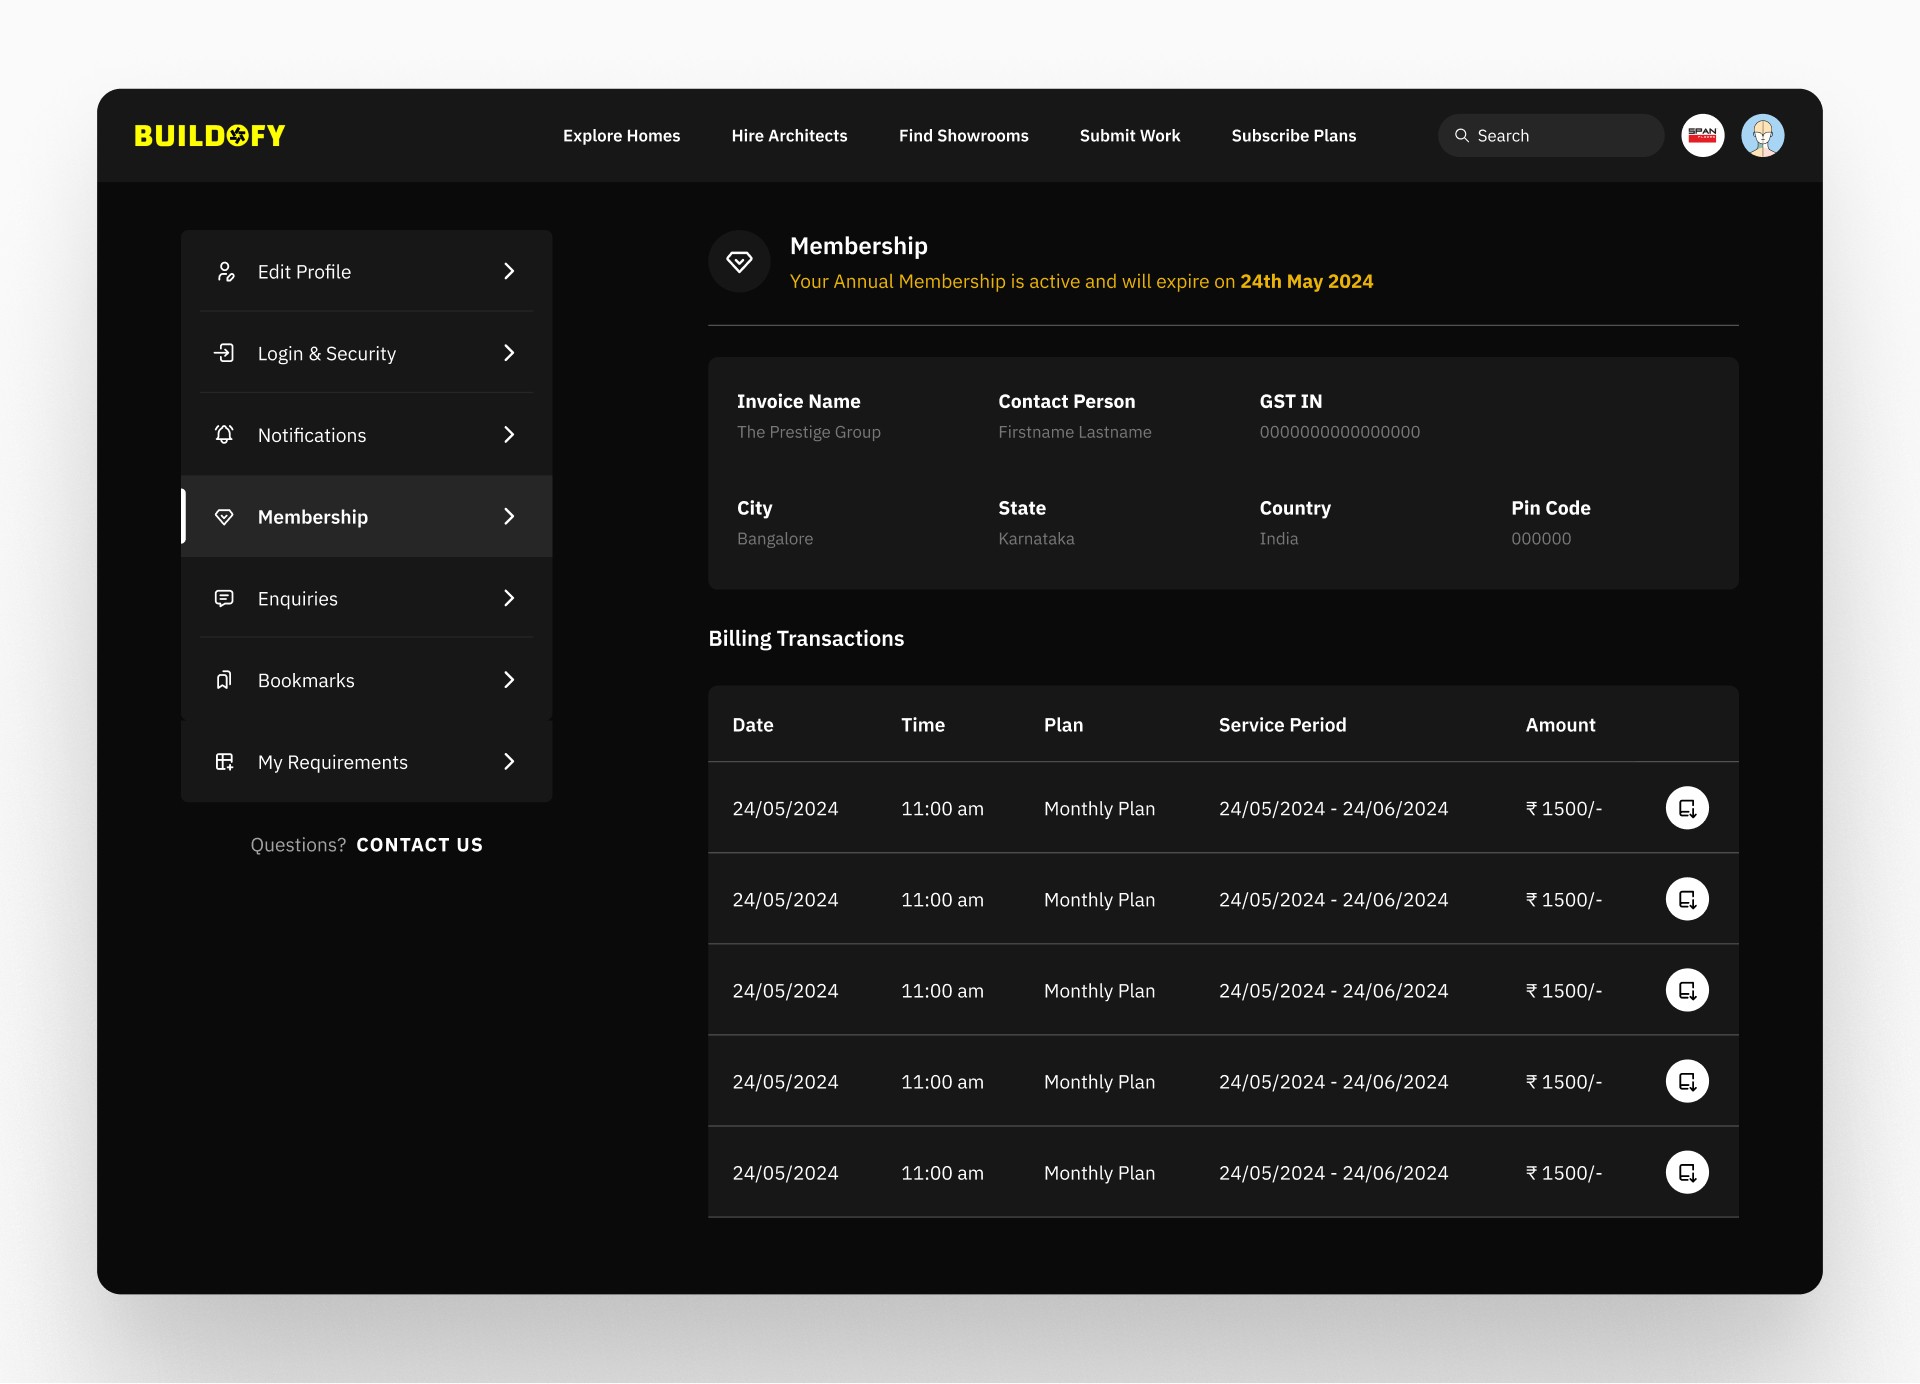Screen dimensions: 1920x1384
Task: Click the SPAN company logo avatar
Action: coord(1702,135)
